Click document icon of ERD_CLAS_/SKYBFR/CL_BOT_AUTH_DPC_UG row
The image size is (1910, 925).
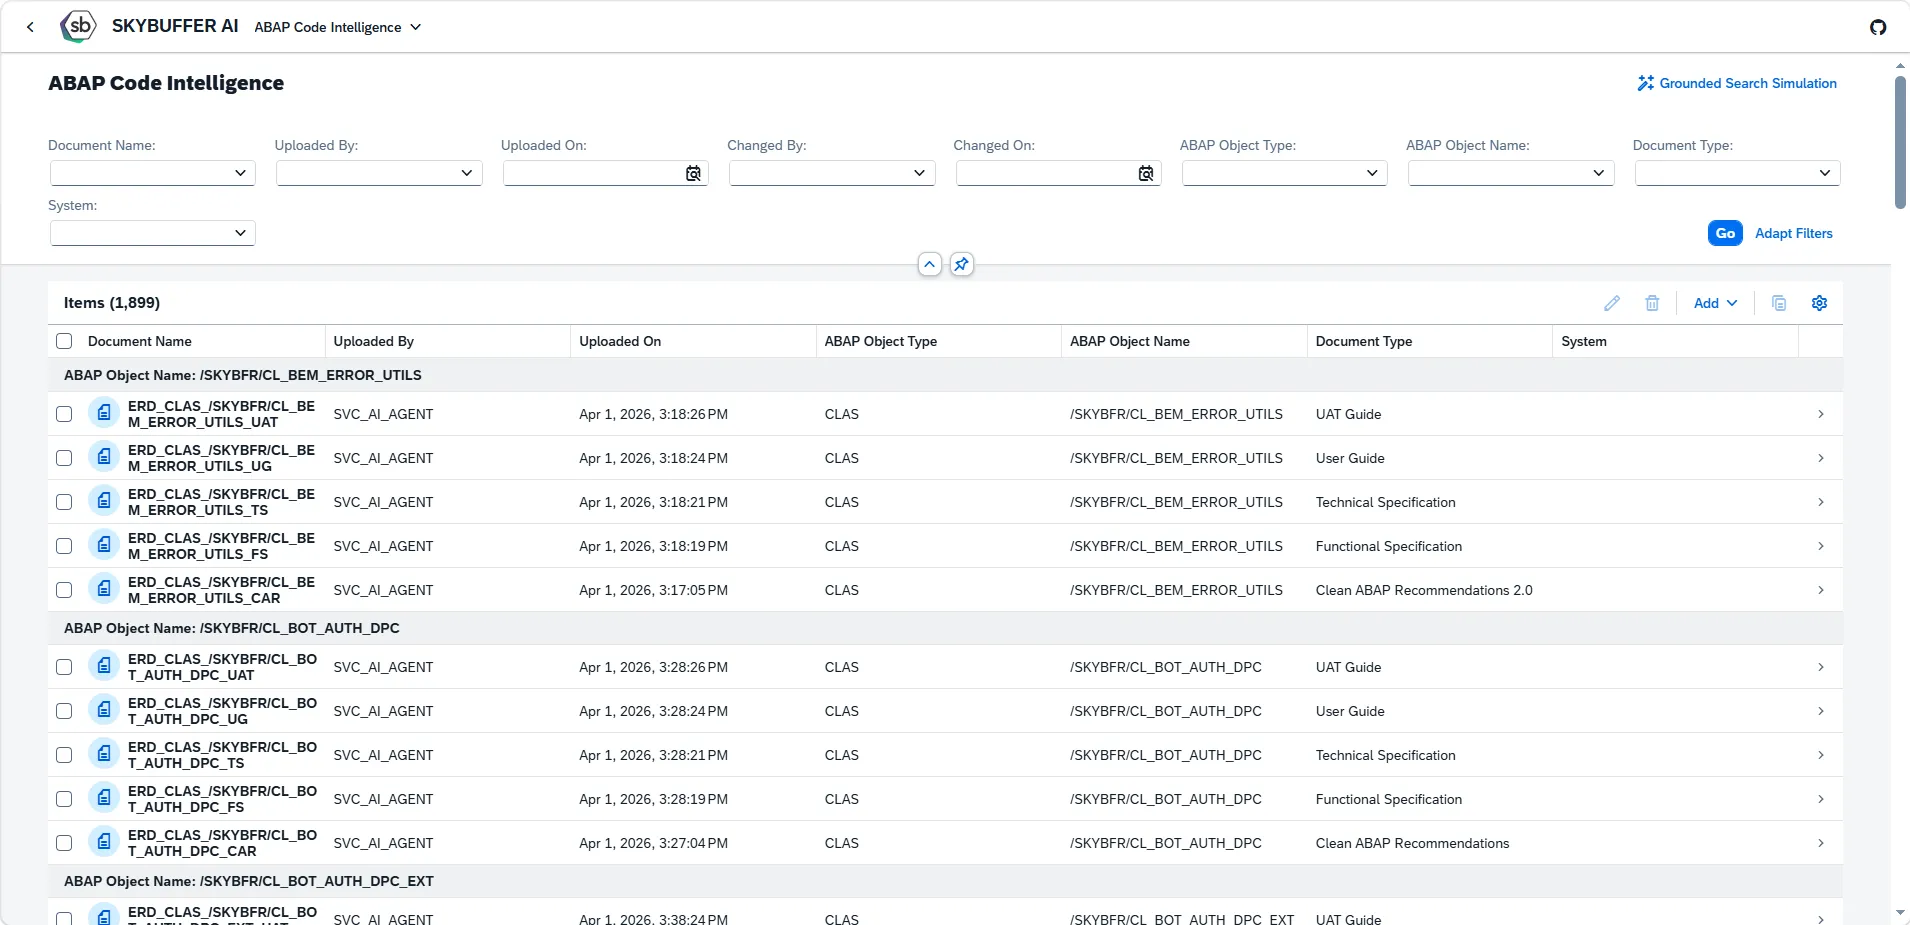(104, 710)
